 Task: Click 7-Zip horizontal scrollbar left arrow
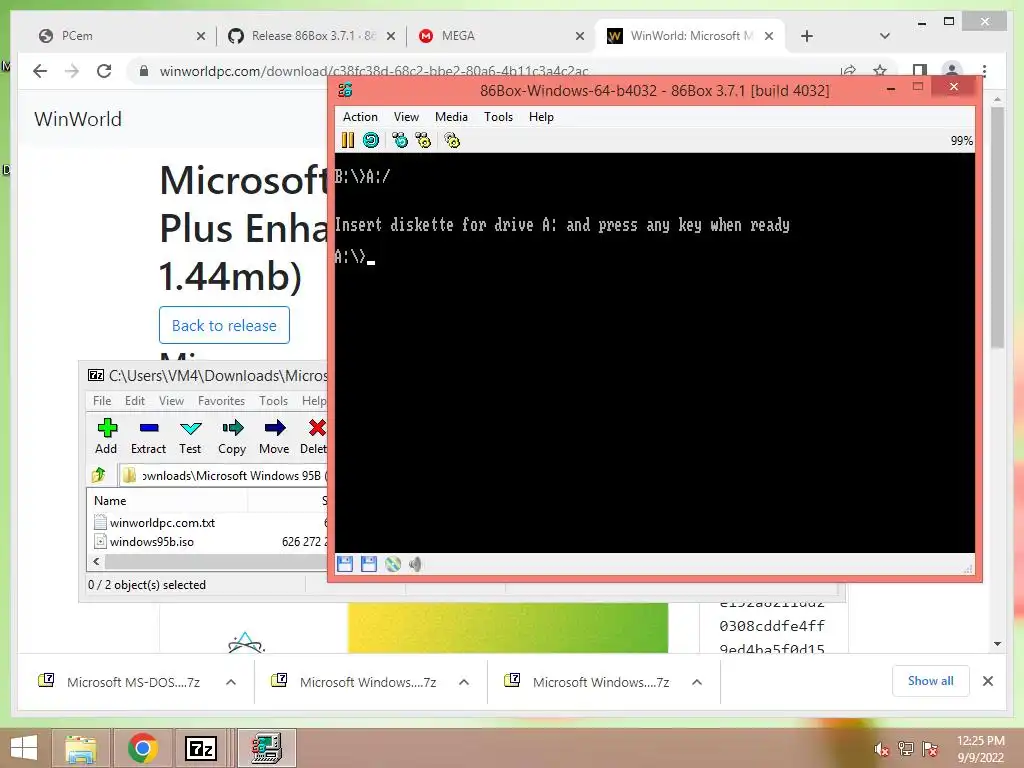[97, 562]
